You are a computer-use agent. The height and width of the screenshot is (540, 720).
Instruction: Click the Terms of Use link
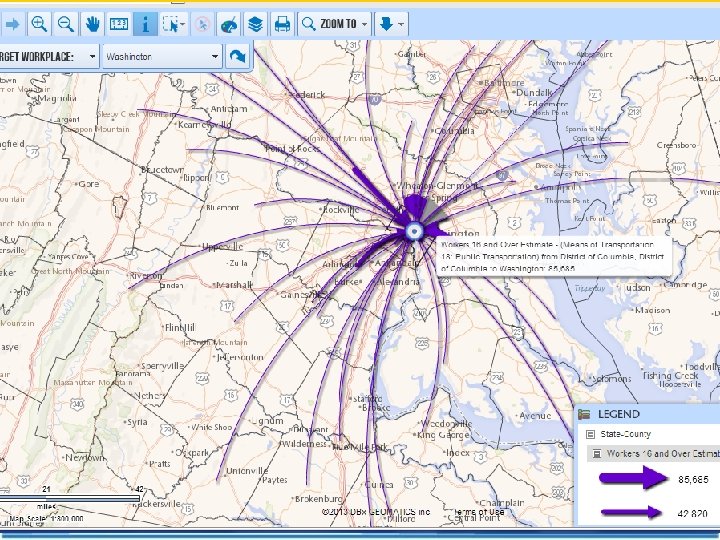coord(479,512)
